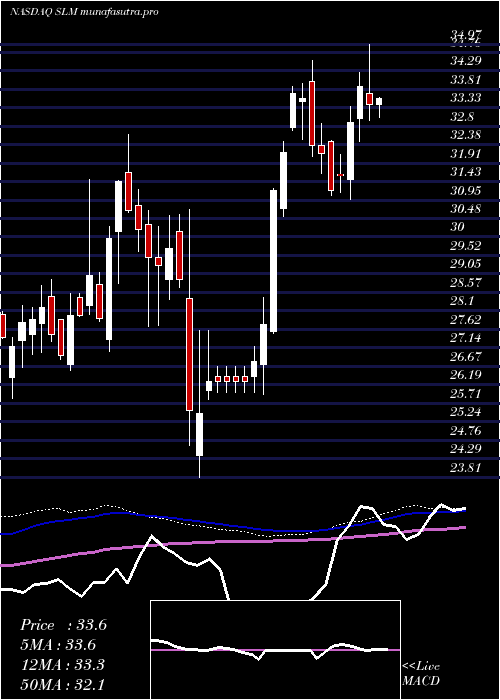Click the 50MA : 32.1 readout

(63, 684)
